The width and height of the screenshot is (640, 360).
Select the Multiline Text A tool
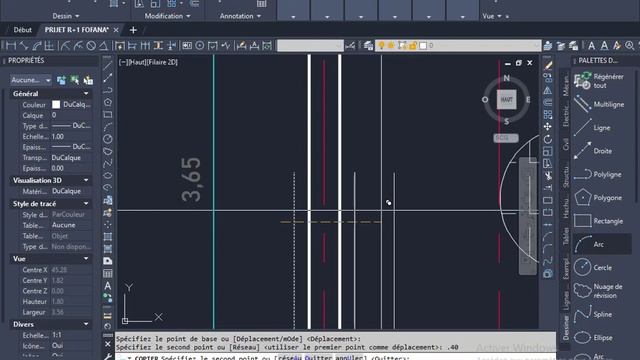[x=107, y=286]
